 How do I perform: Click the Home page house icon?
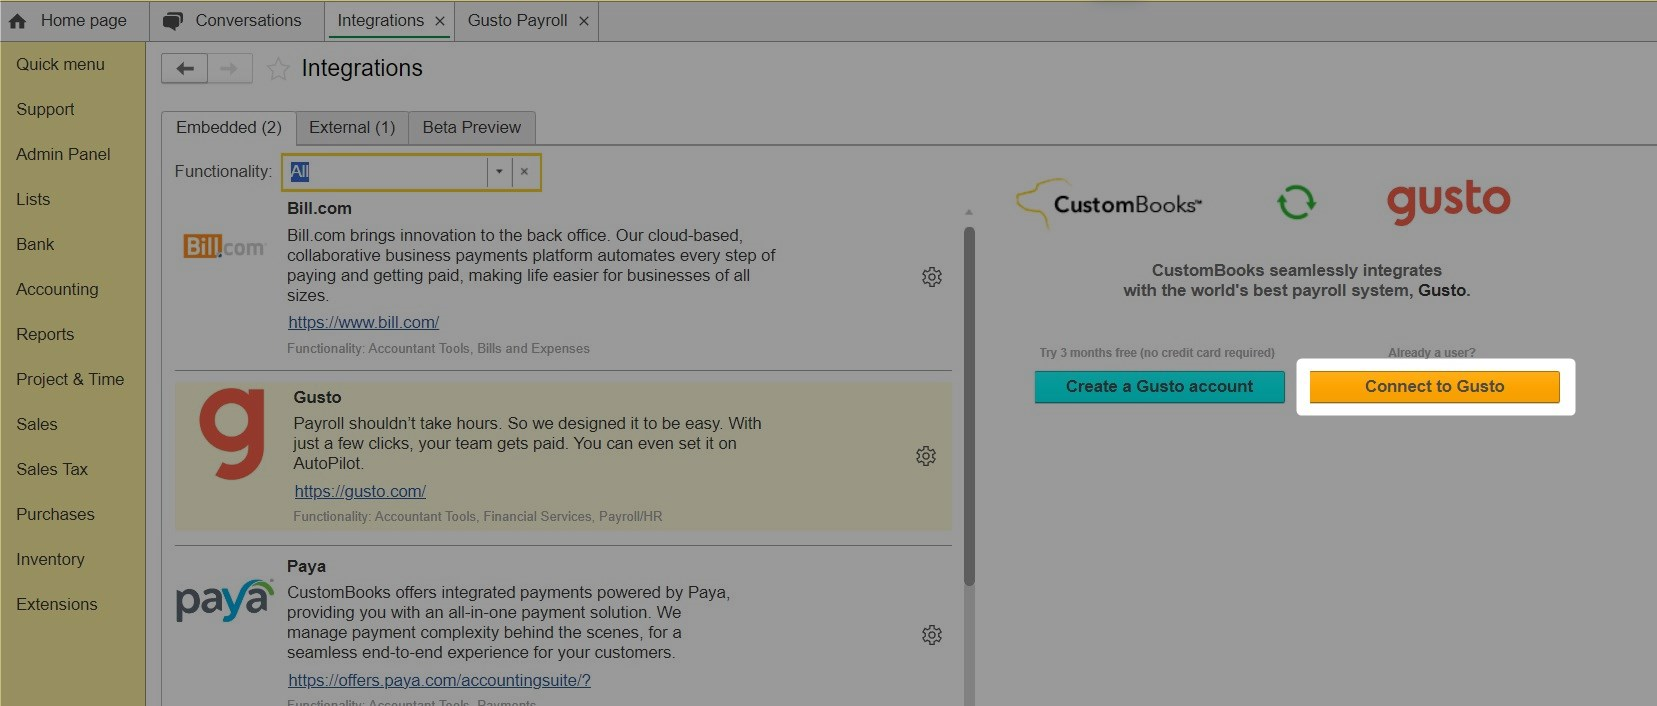click(x=18, y=21)
